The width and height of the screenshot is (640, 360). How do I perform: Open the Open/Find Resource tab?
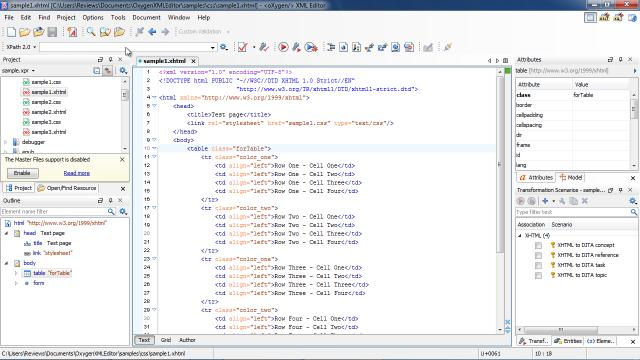coord(67,188)
